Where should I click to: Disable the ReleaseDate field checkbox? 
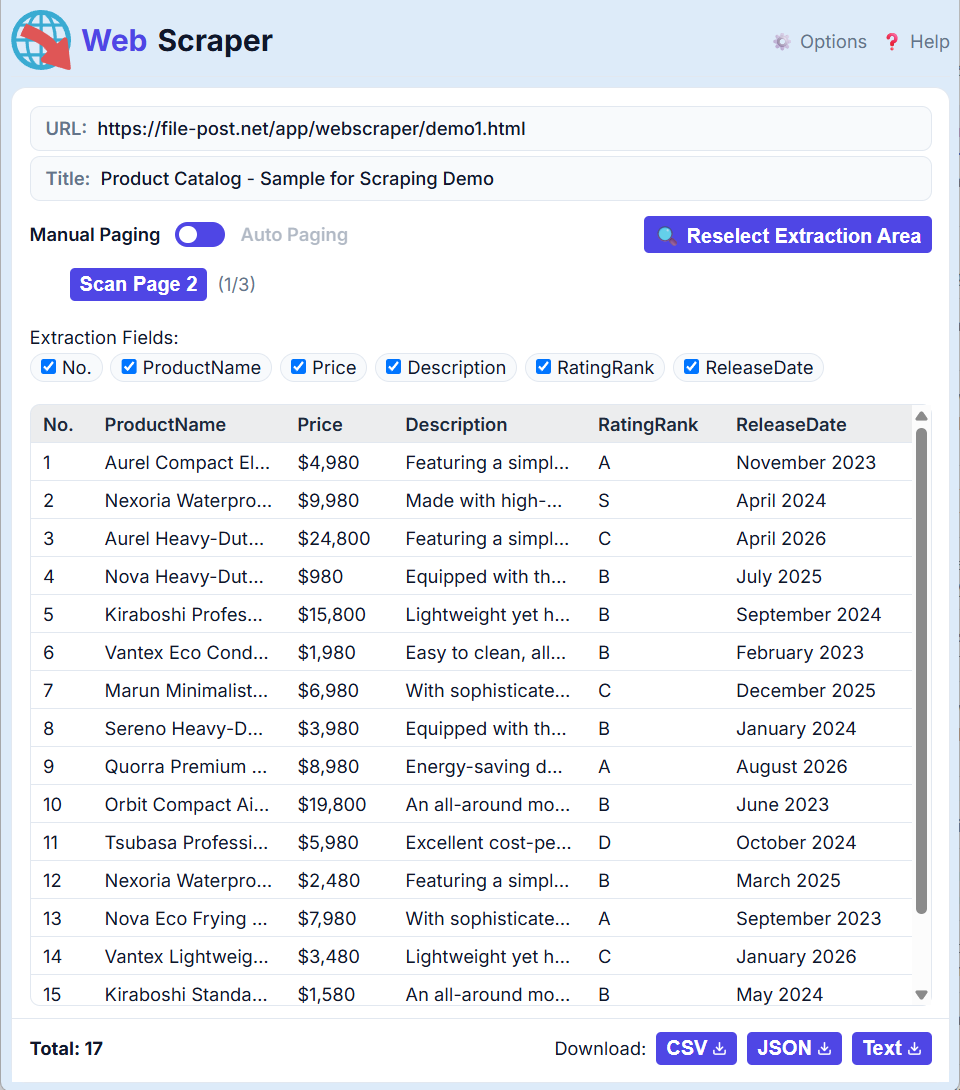[x=691, y=366]
